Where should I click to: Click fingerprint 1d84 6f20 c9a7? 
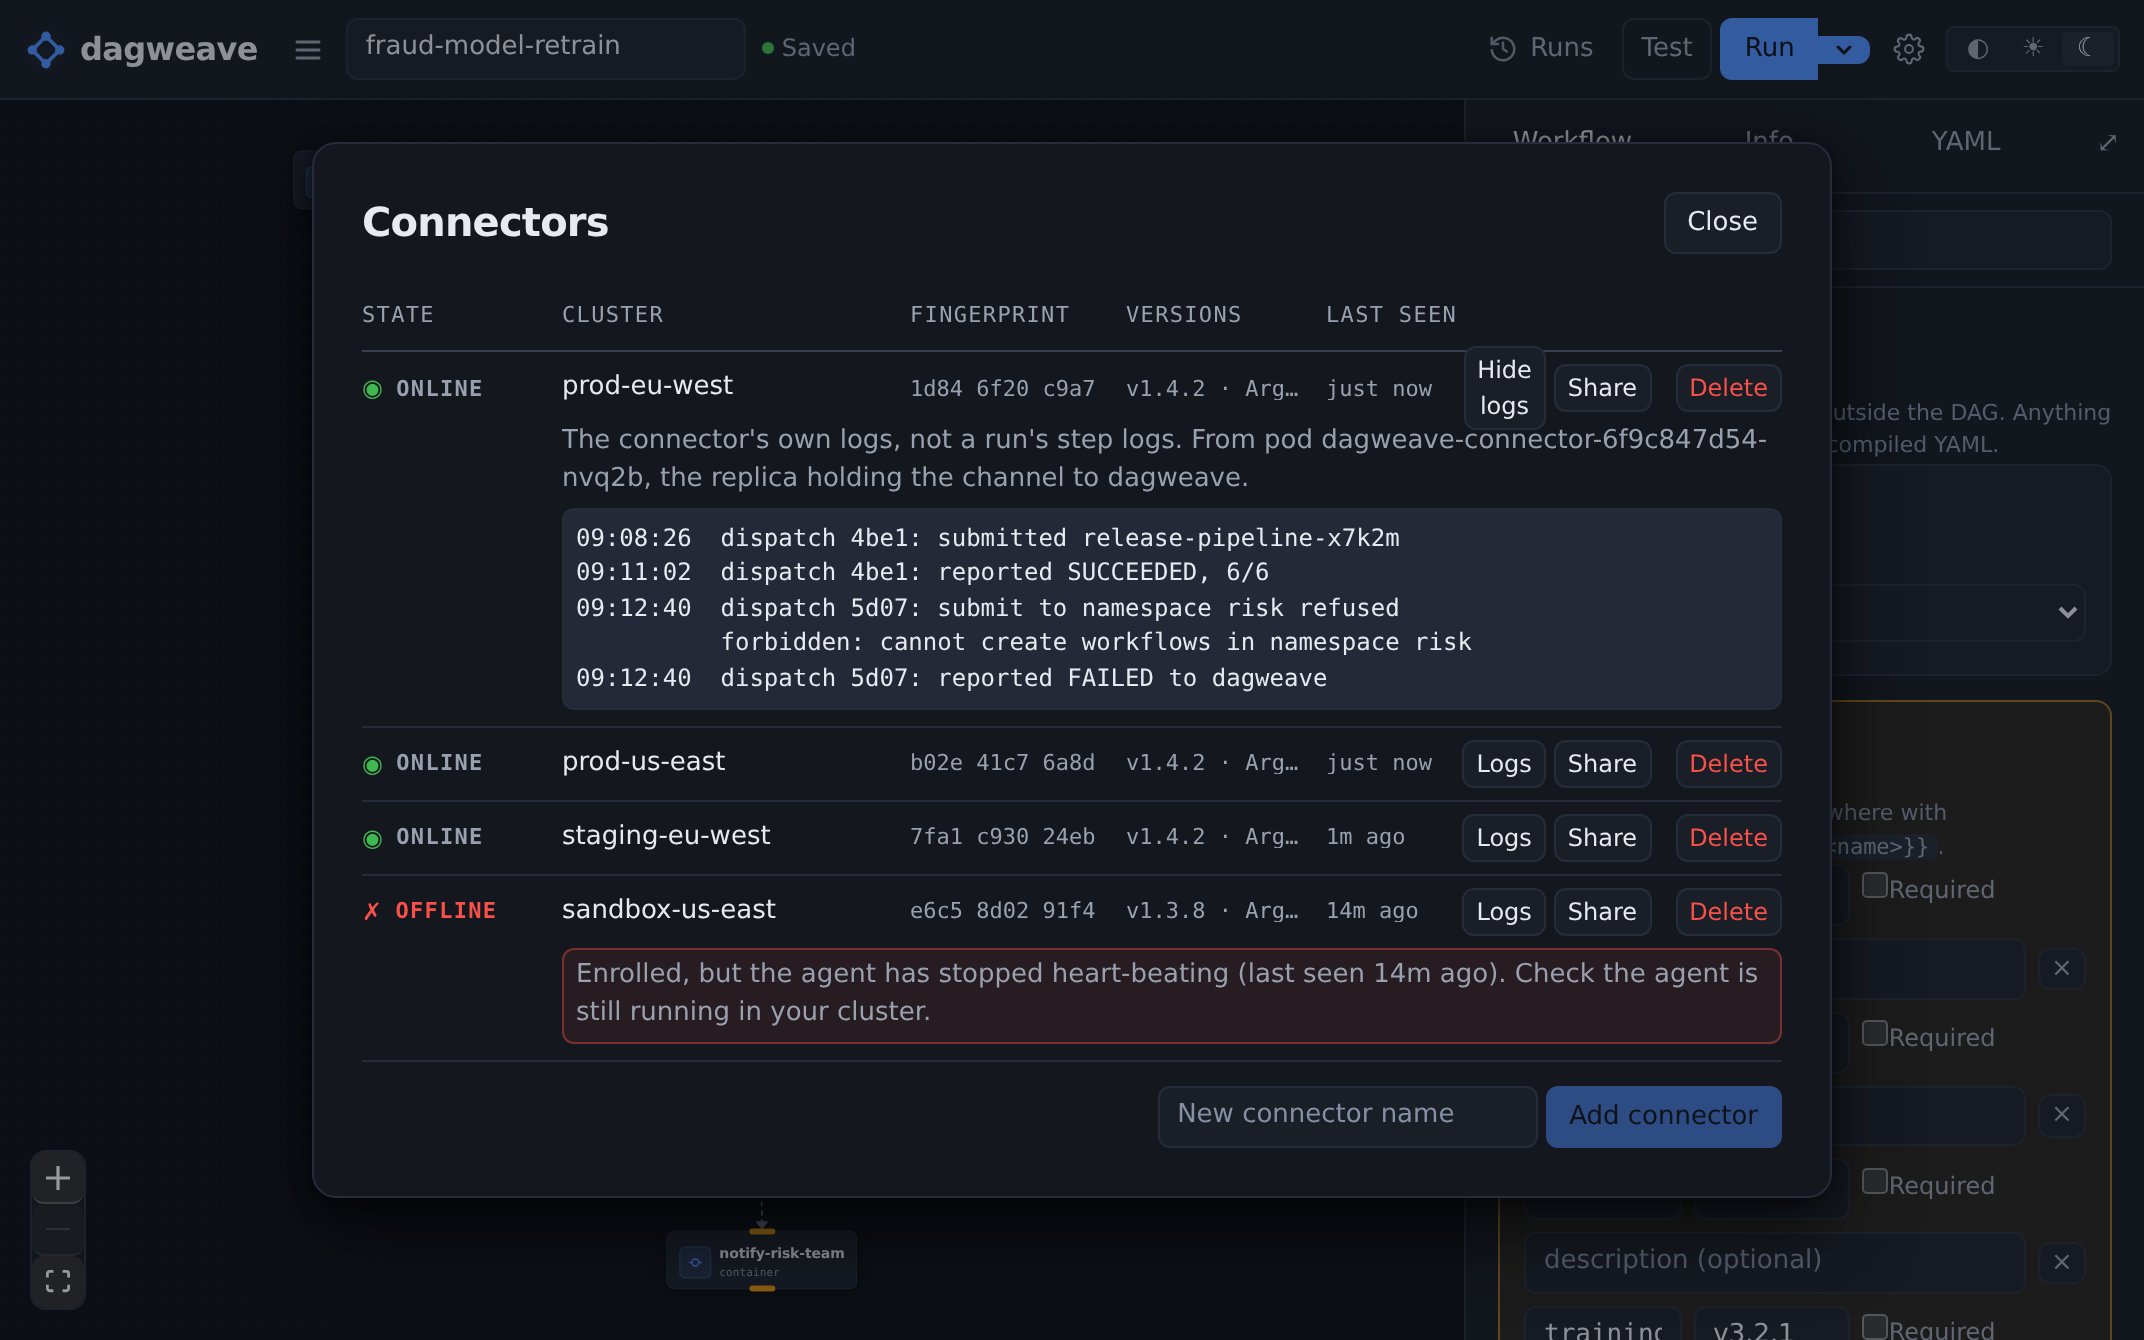click(1002, 389)
